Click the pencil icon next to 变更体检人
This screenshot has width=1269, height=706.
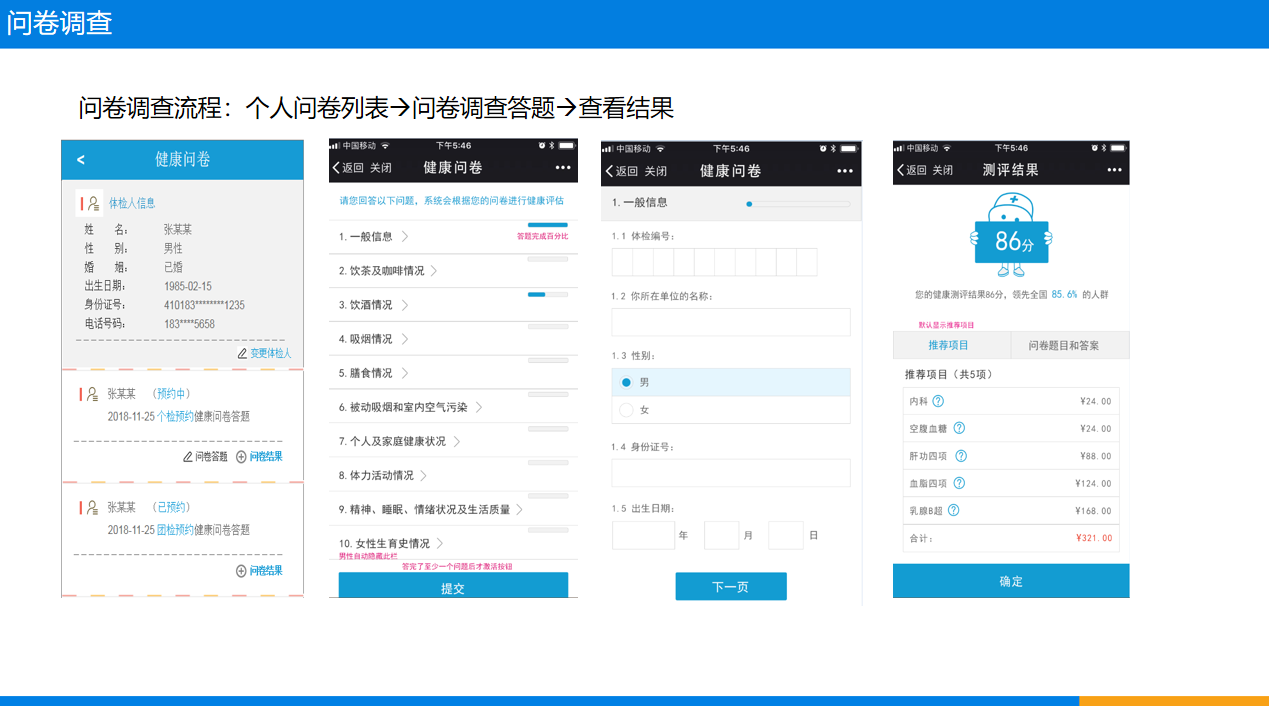242,353
